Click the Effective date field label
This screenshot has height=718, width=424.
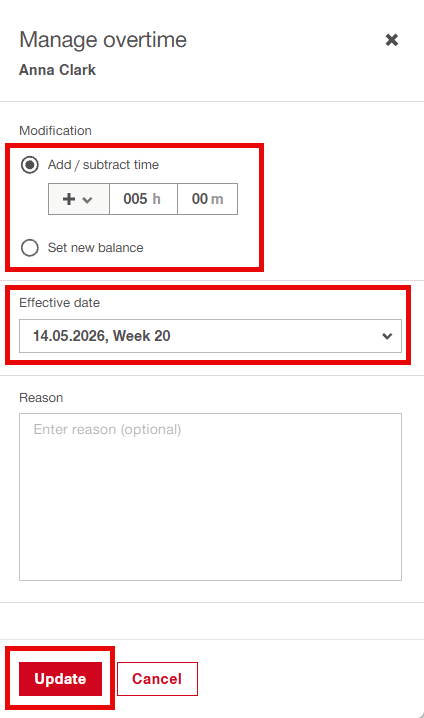tap(60, 303)
